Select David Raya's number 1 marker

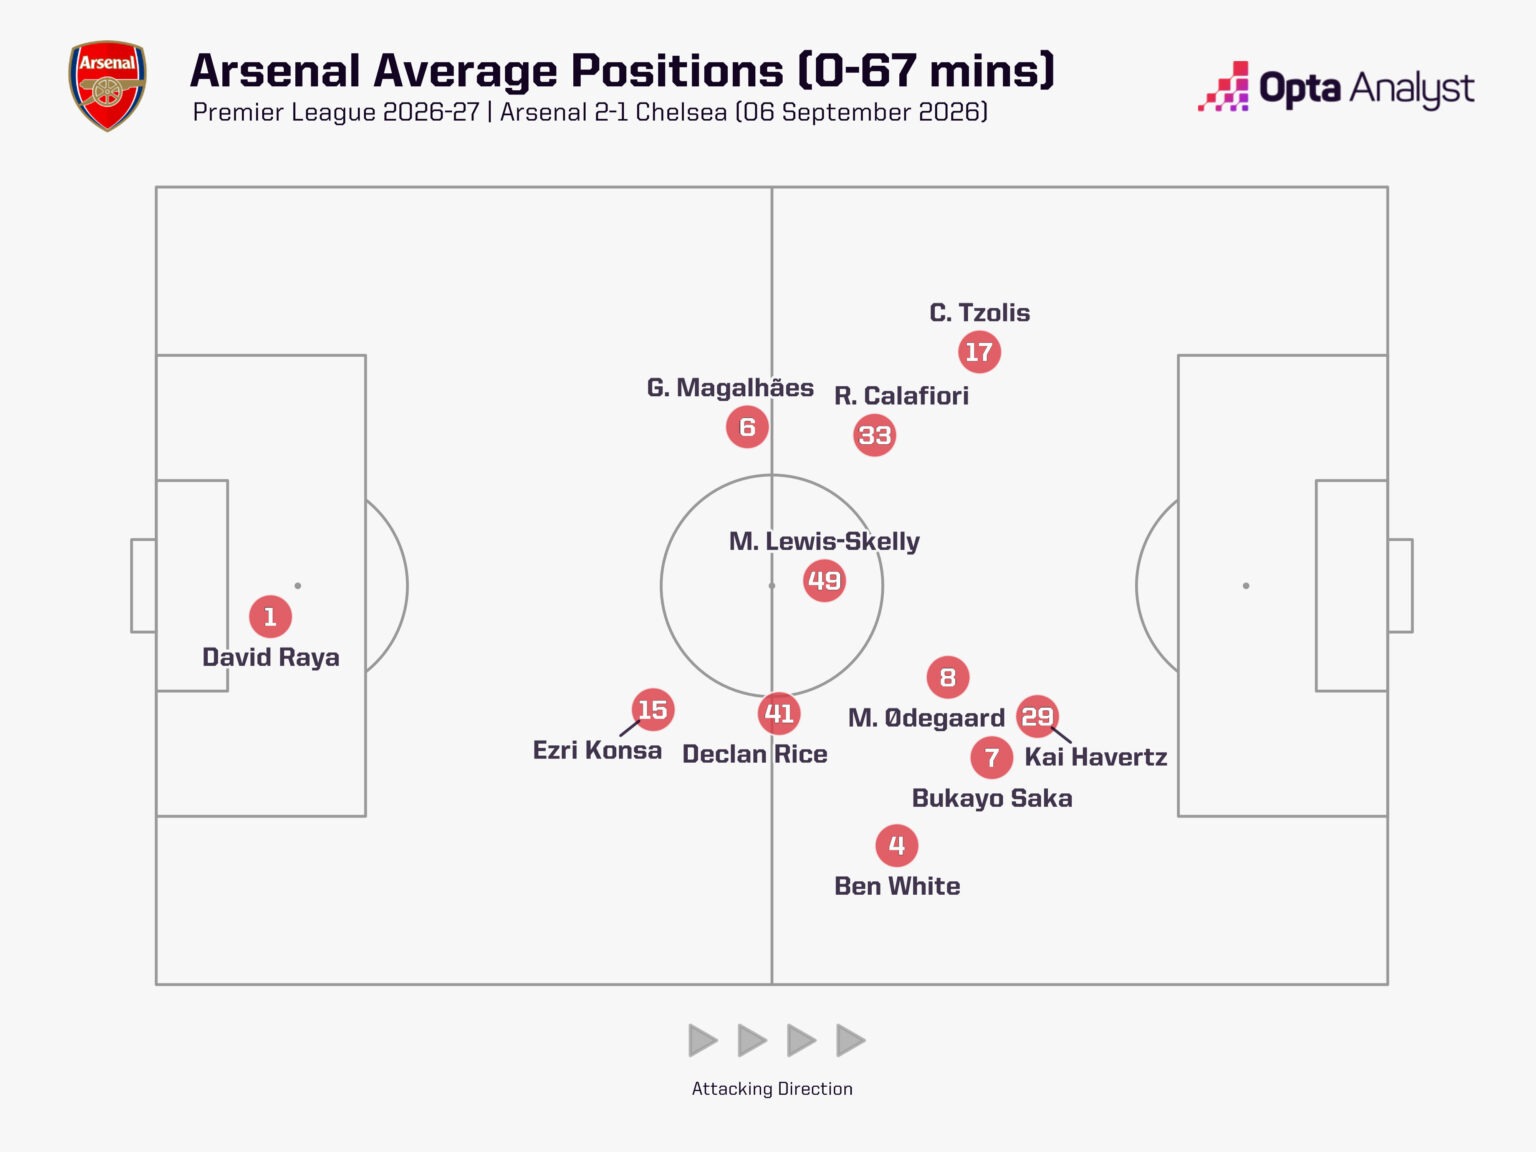click(270, 617)
